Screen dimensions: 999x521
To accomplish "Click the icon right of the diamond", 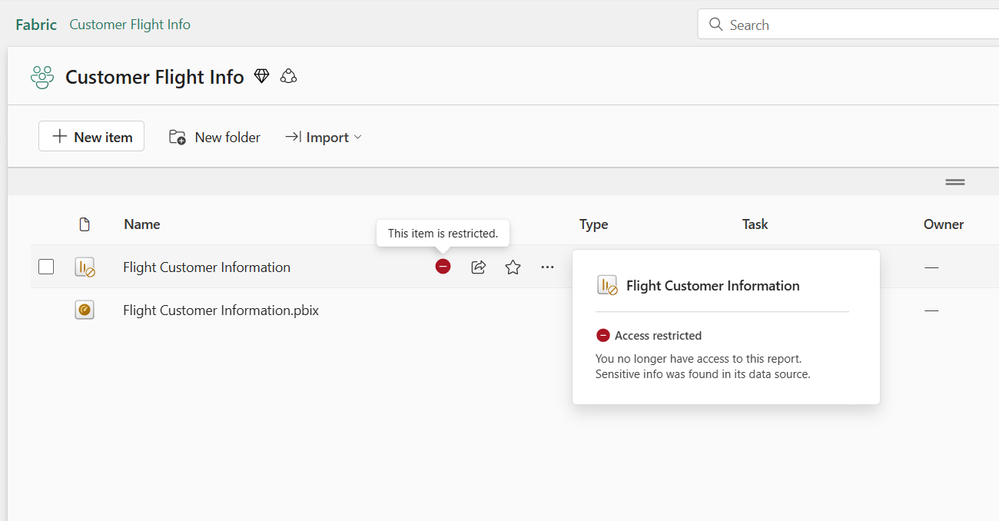I will click(x=289, y=76).
